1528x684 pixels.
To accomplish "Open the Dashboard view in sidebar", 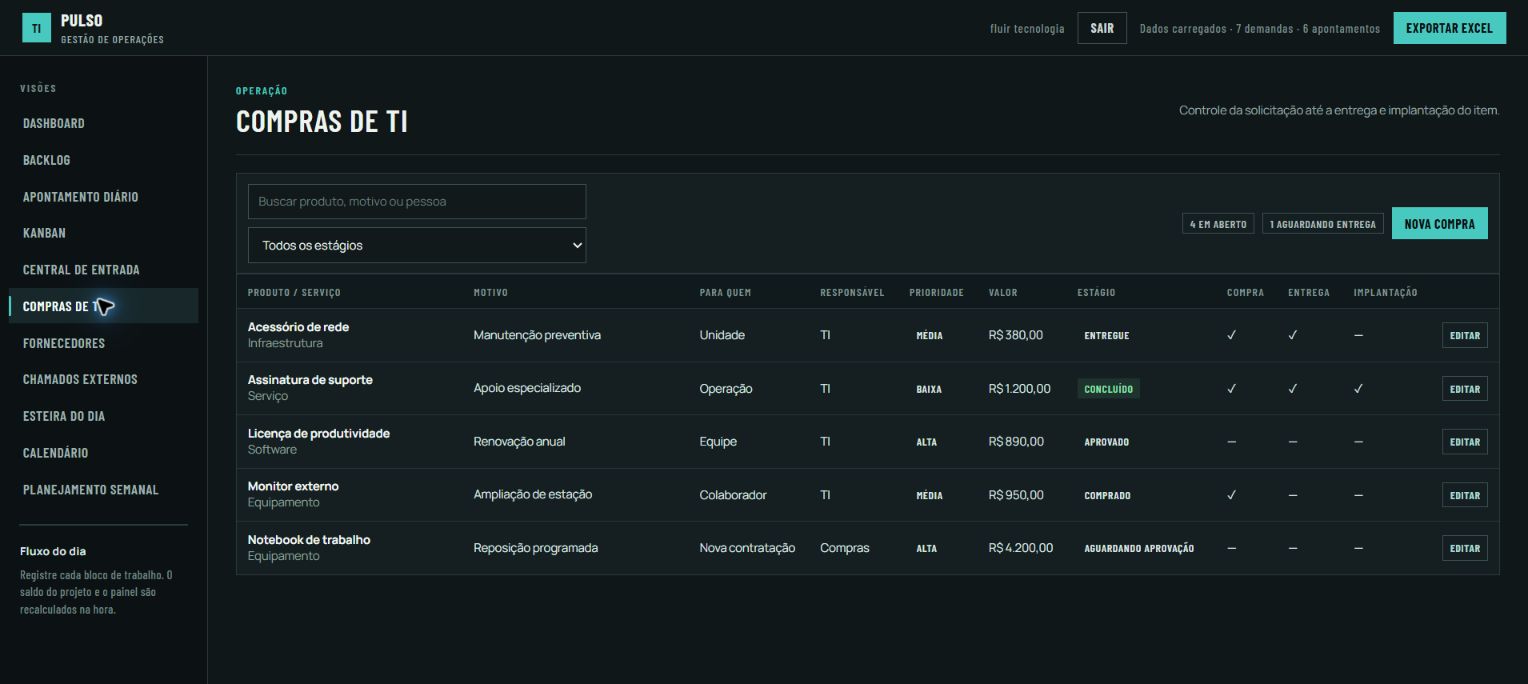I will point(54,123).
